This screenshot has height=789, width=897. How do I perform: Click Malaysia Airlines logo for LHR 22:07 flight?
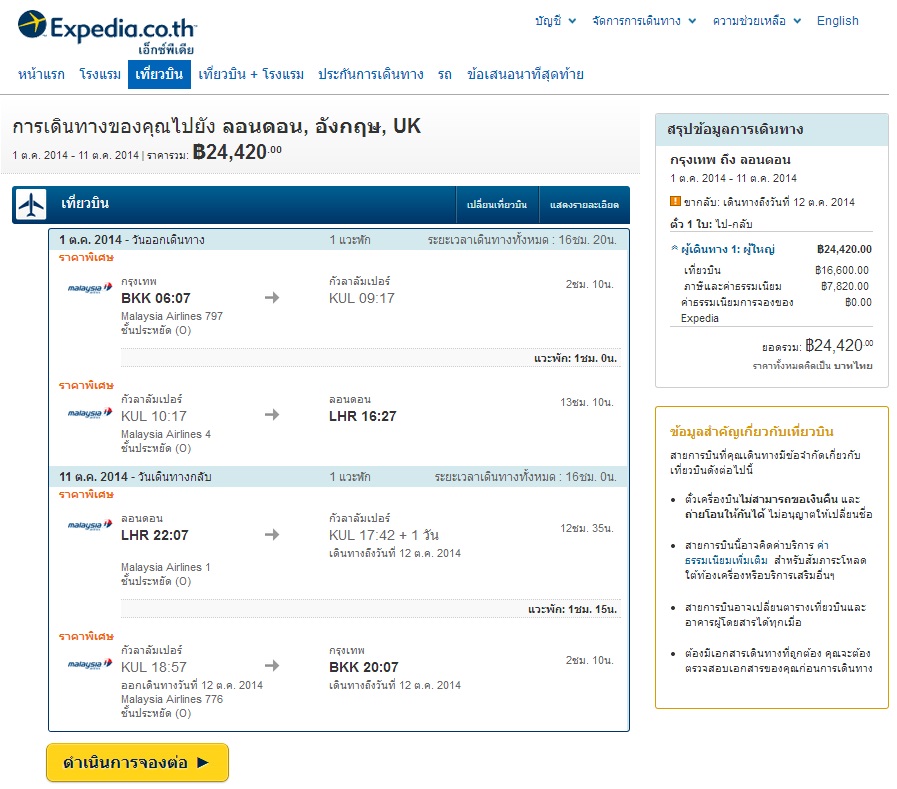point(90,524)
